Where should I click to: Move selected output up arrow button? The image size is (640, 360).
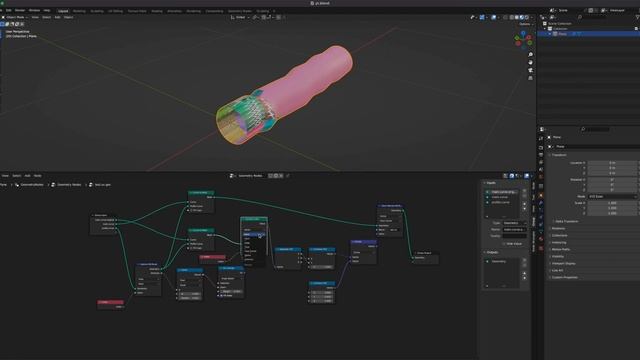click(x=525, y=273)
